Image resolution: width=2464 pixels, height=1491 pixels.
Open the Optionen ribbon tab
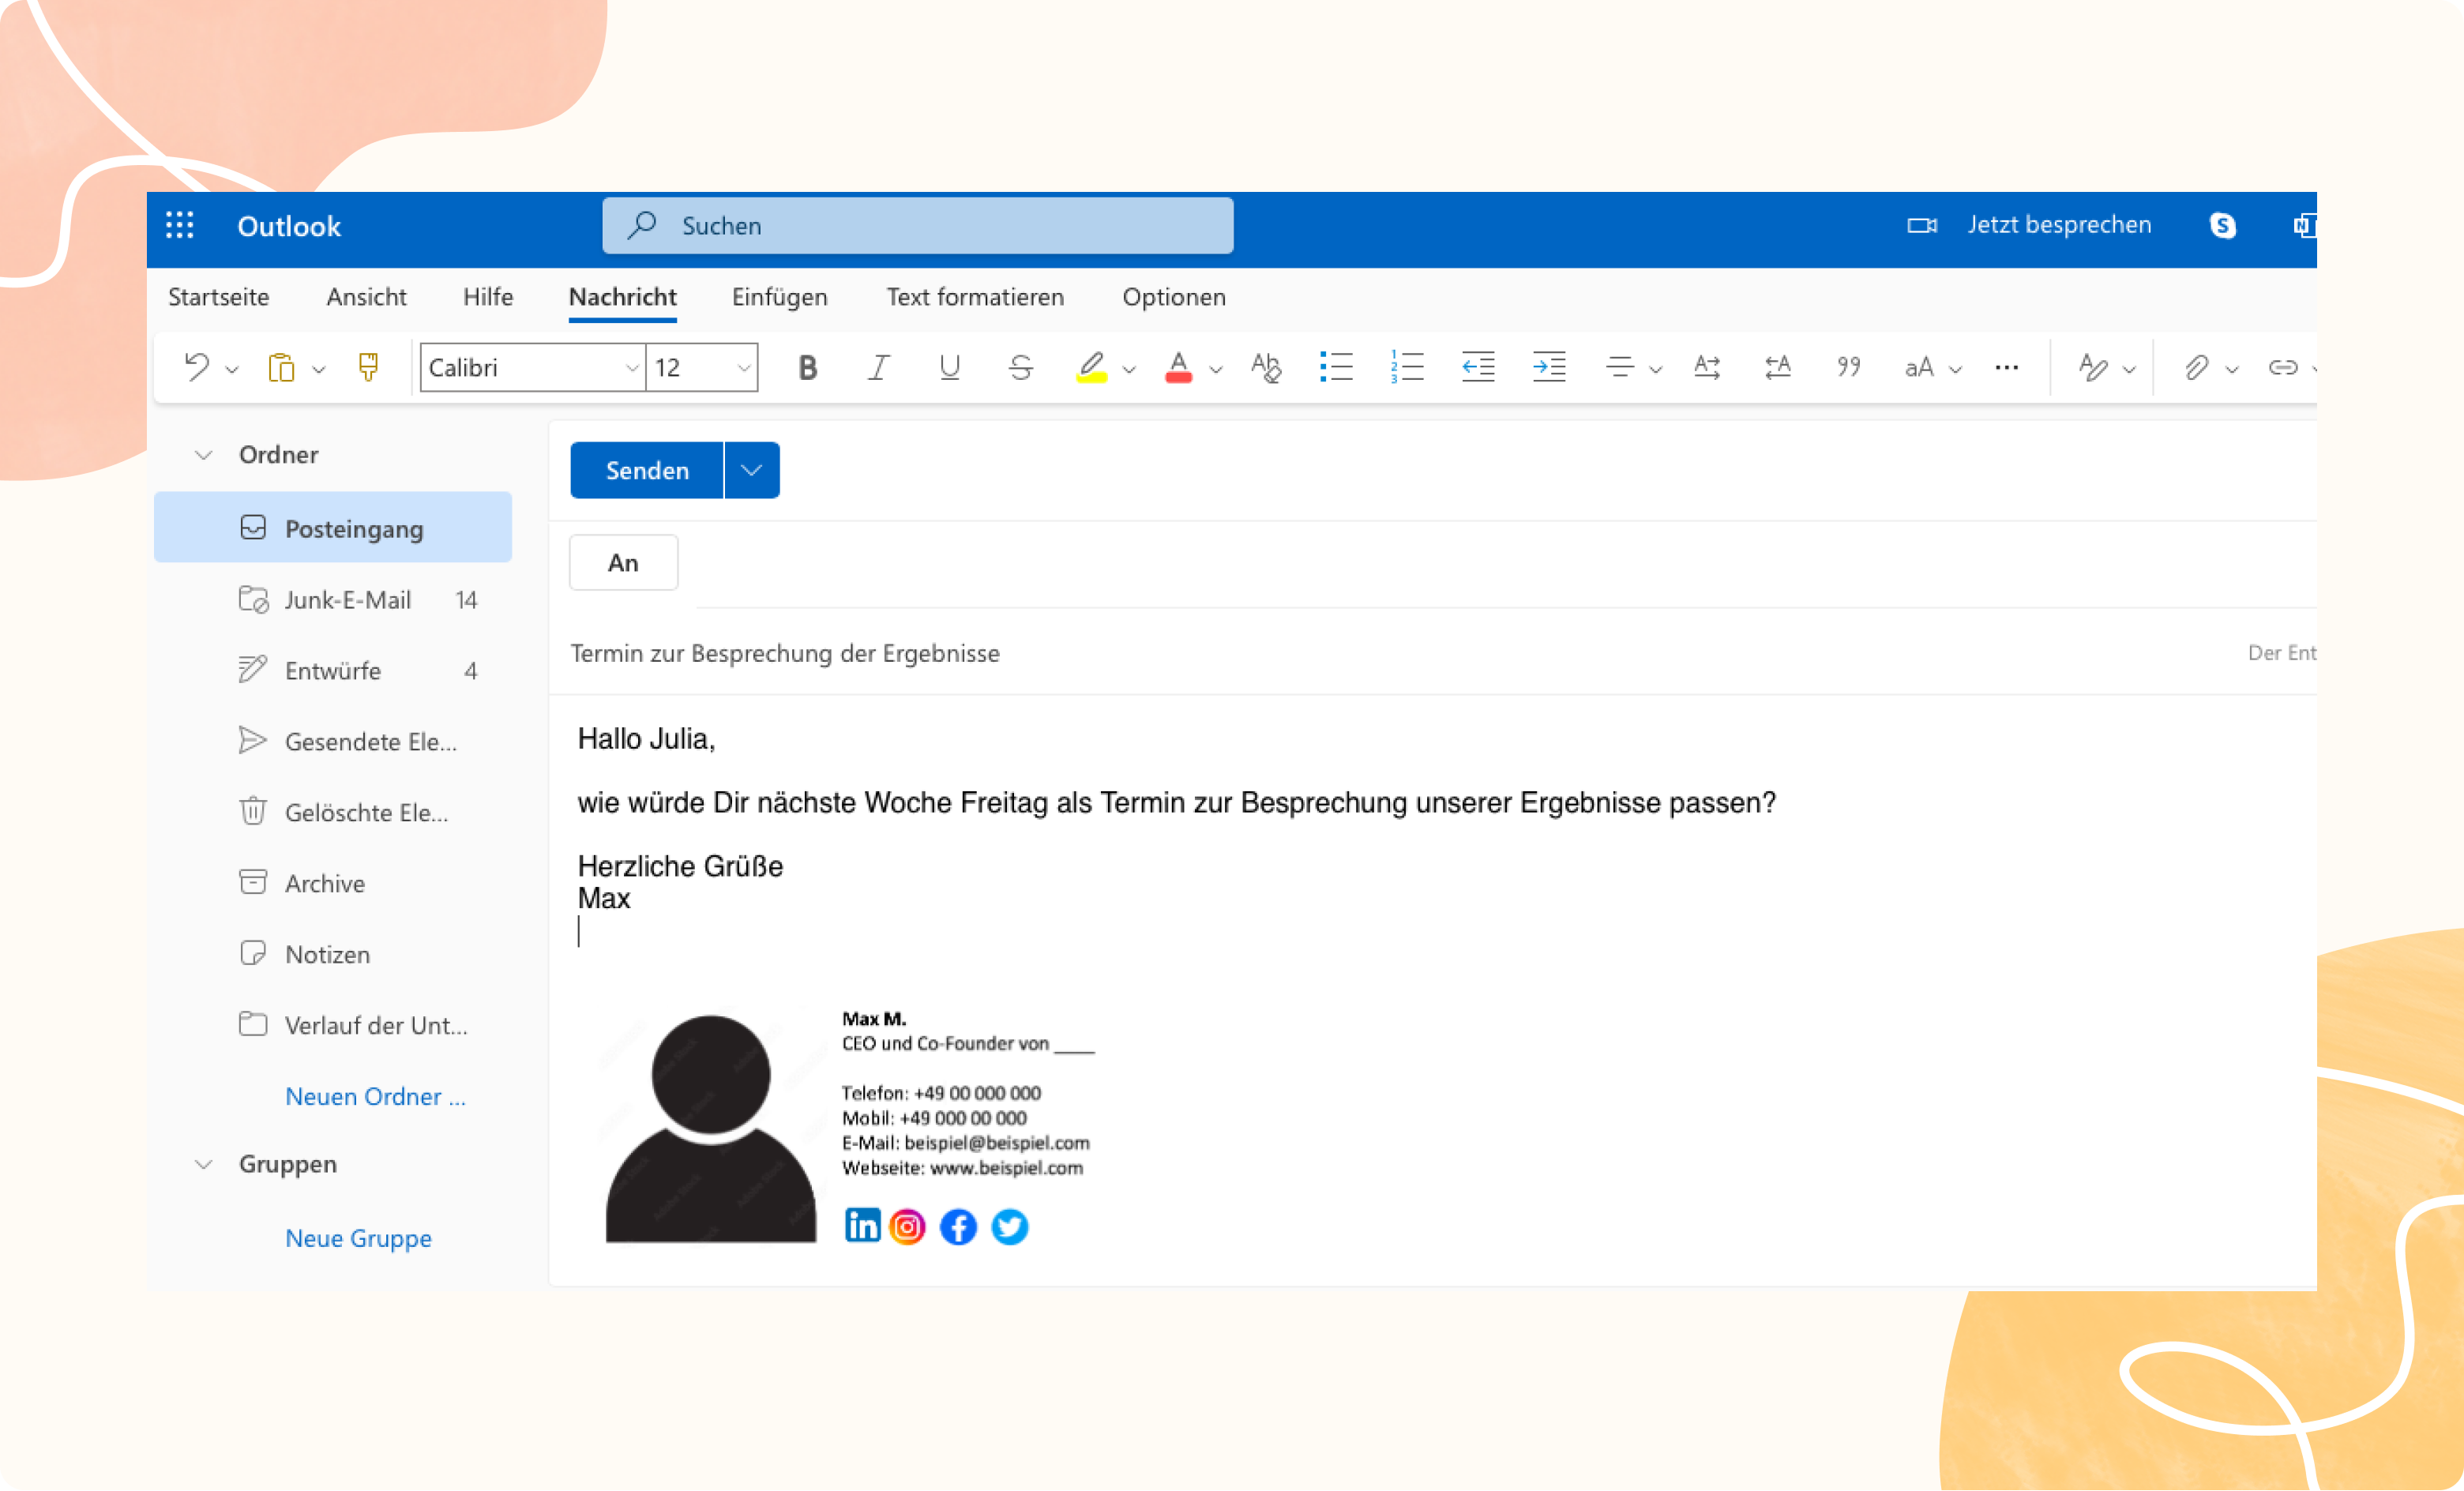[1174, 297]
